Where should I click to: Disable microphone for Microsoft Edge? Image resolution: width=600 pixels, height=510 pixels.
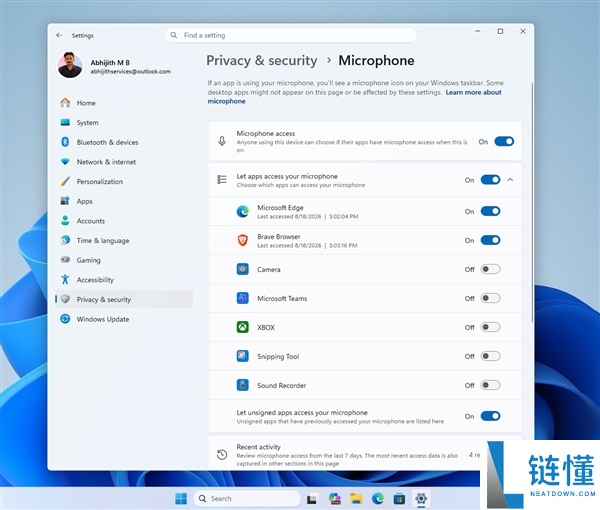tap(490, 211)
